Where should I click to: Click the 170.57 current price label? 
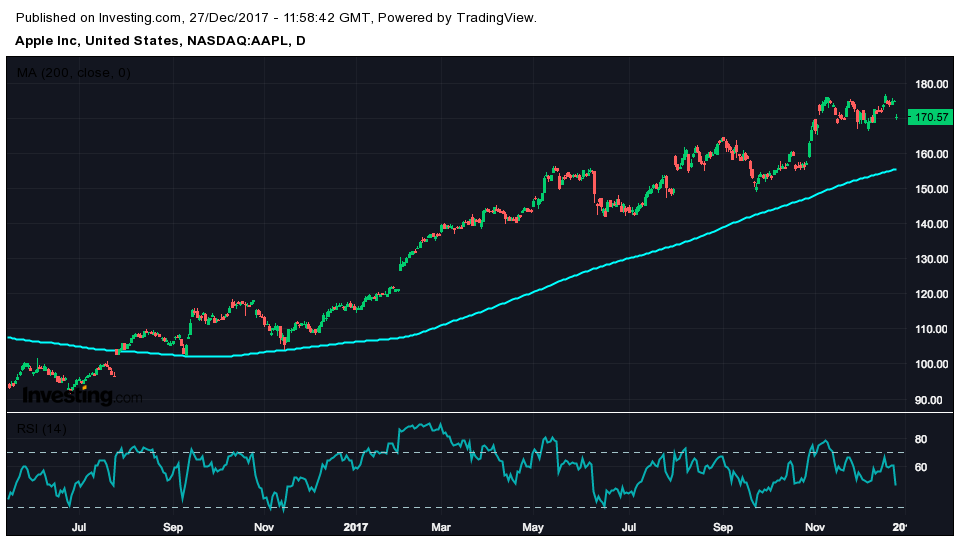tap(929, 117)
